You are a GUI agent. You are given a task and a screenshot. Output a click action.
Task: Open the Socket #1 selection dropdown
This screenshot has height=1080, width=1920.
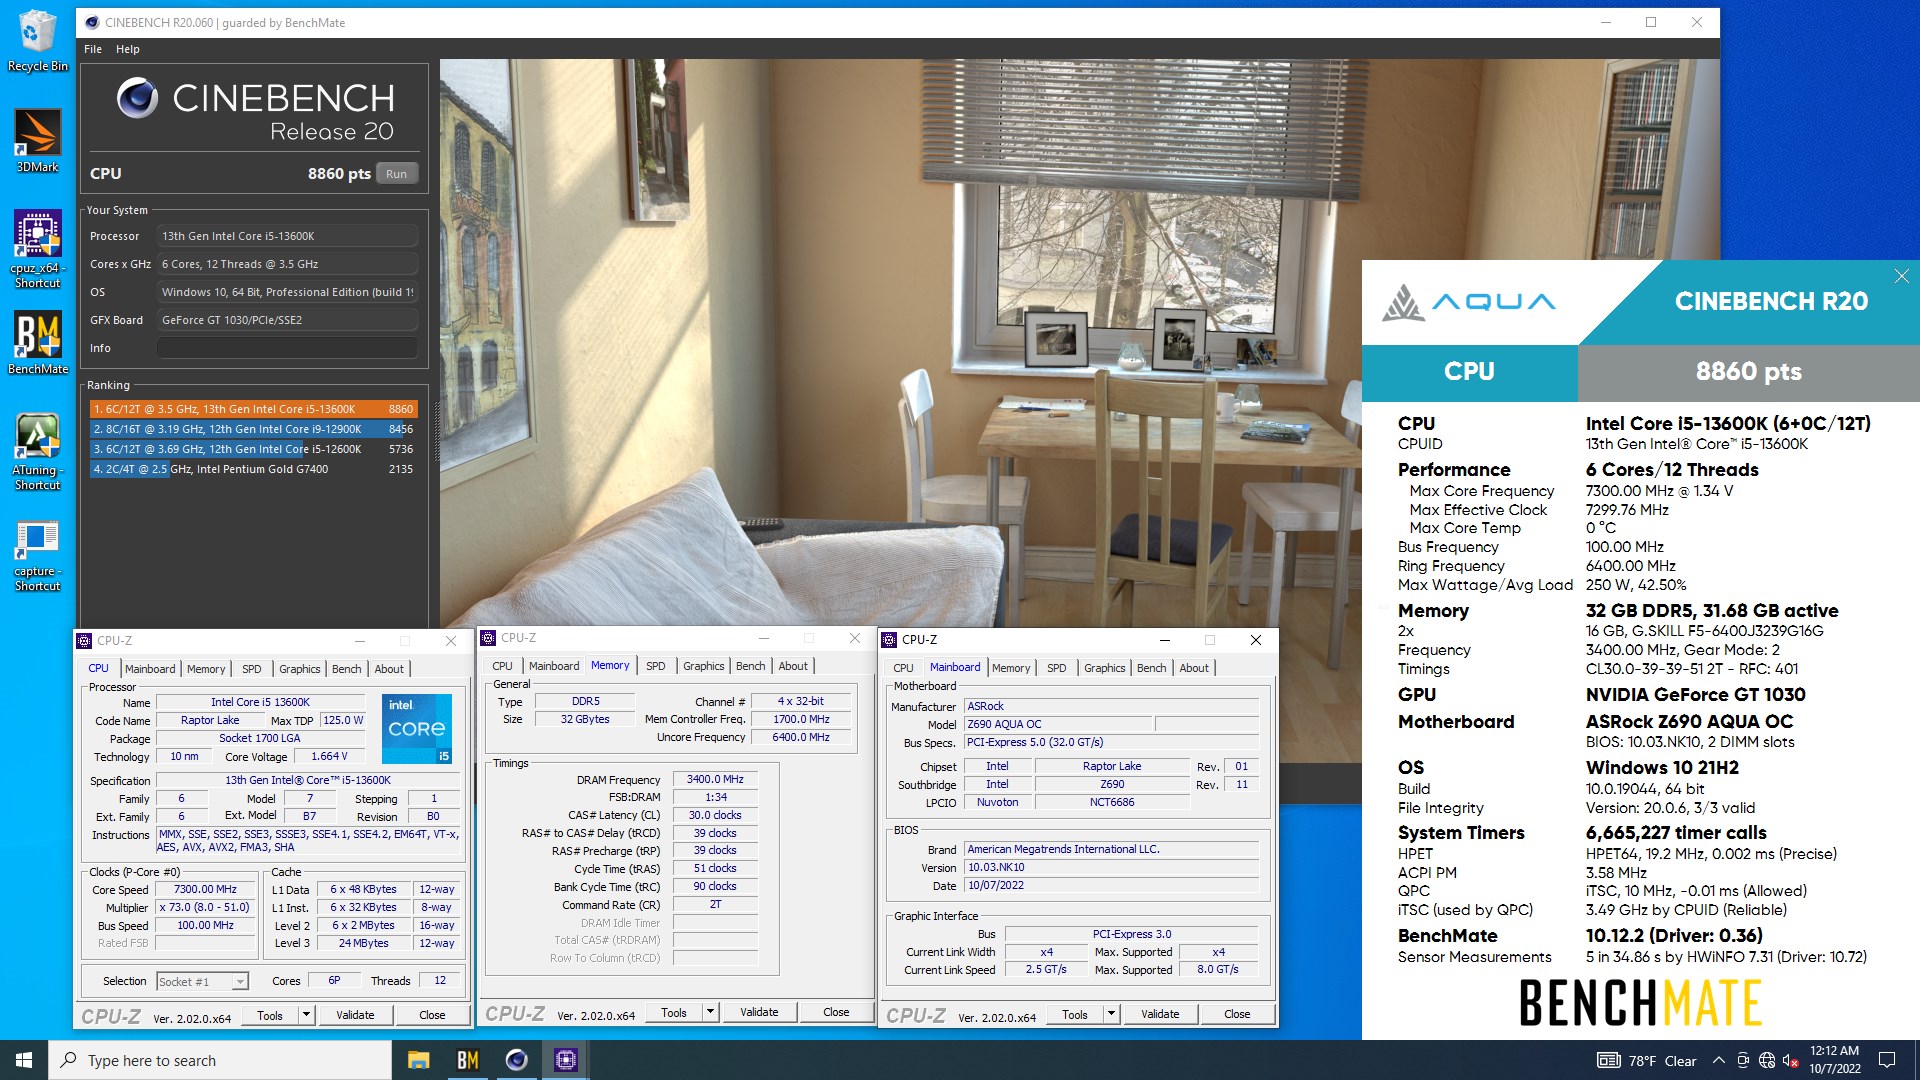202,982
